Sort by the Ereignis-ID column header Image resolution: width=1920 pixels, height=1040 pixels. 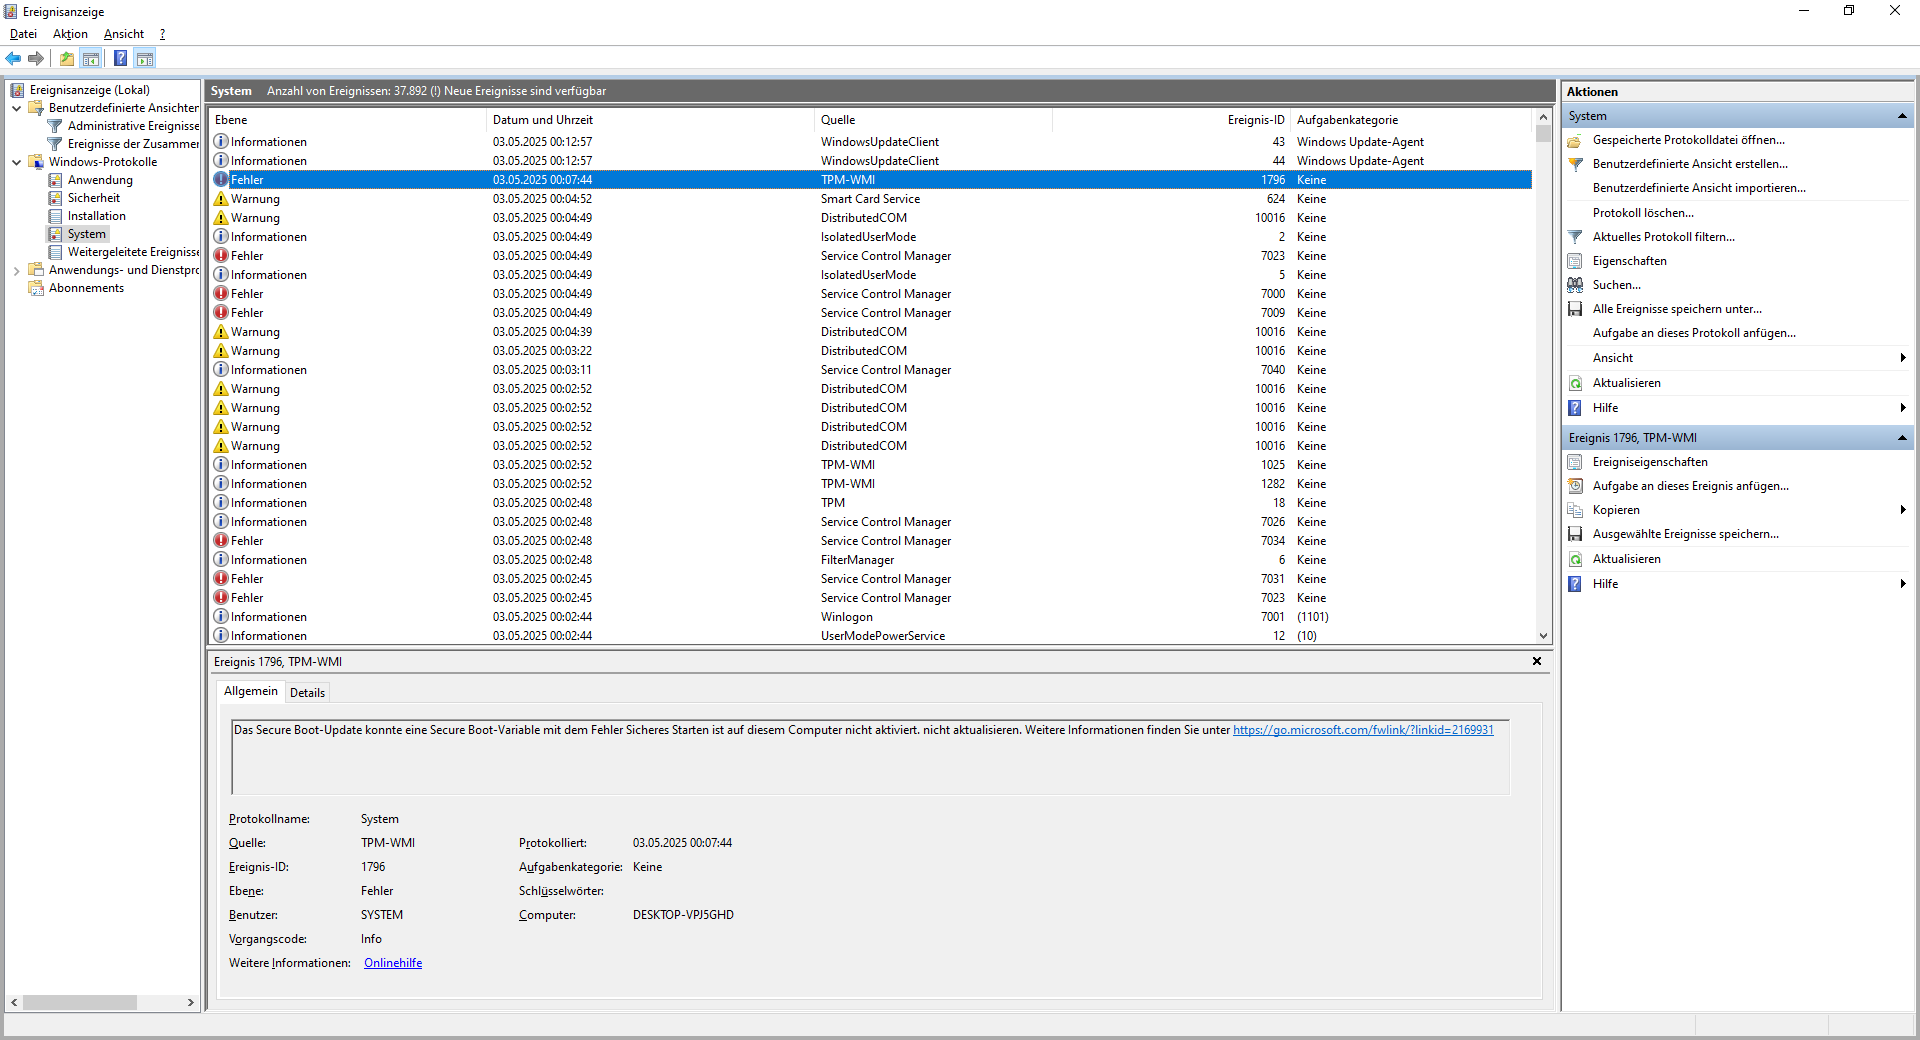tap(1171, 120)
